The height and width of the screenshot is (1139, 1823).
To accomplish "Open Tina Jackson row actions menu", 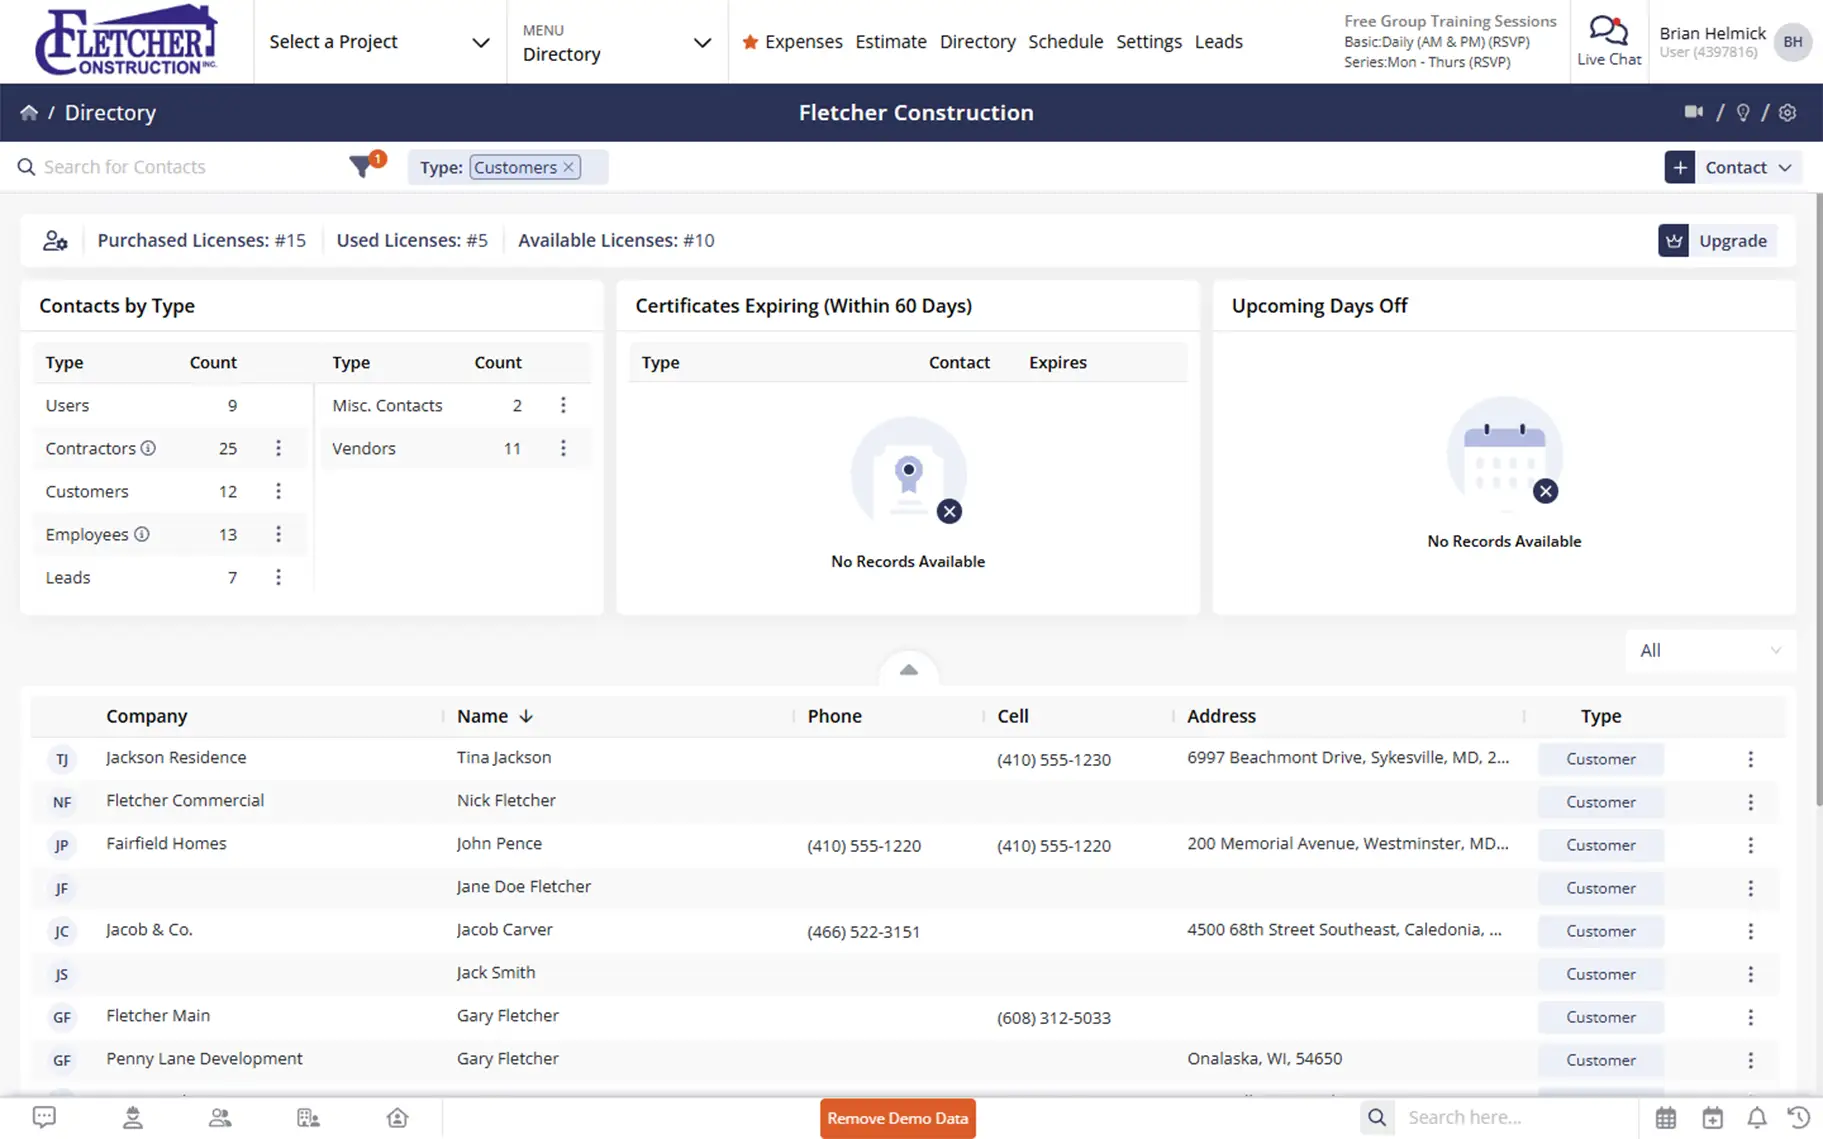I will pyautogui.click(x=1750, y=759).
